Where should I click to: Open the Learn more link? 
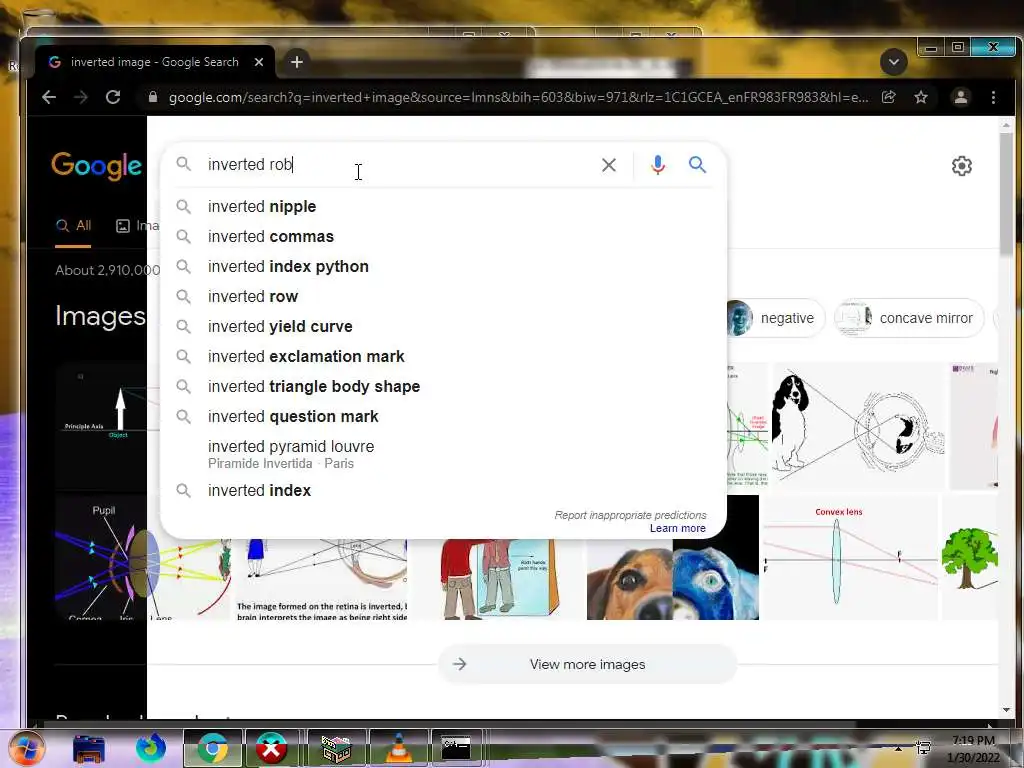677,528
